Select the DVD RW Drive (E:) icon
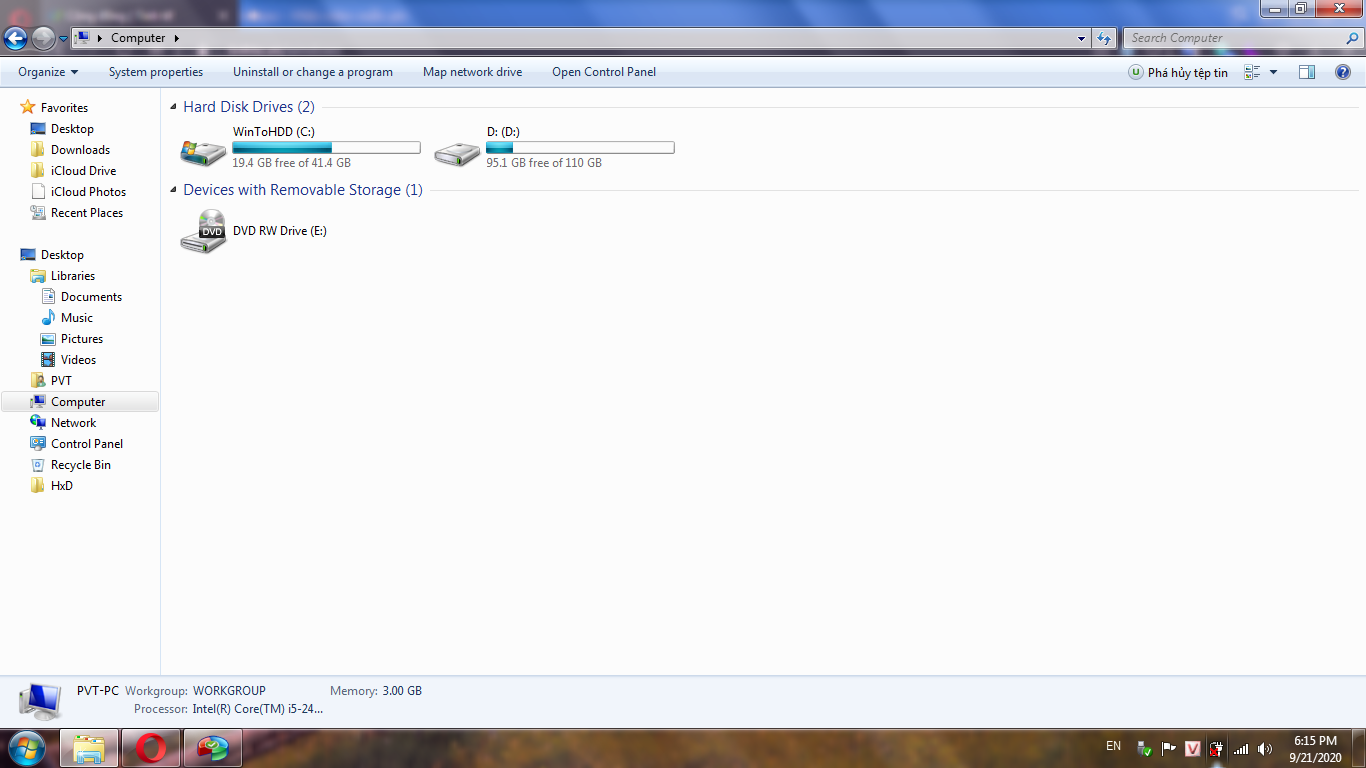 (x=203, y=231)
